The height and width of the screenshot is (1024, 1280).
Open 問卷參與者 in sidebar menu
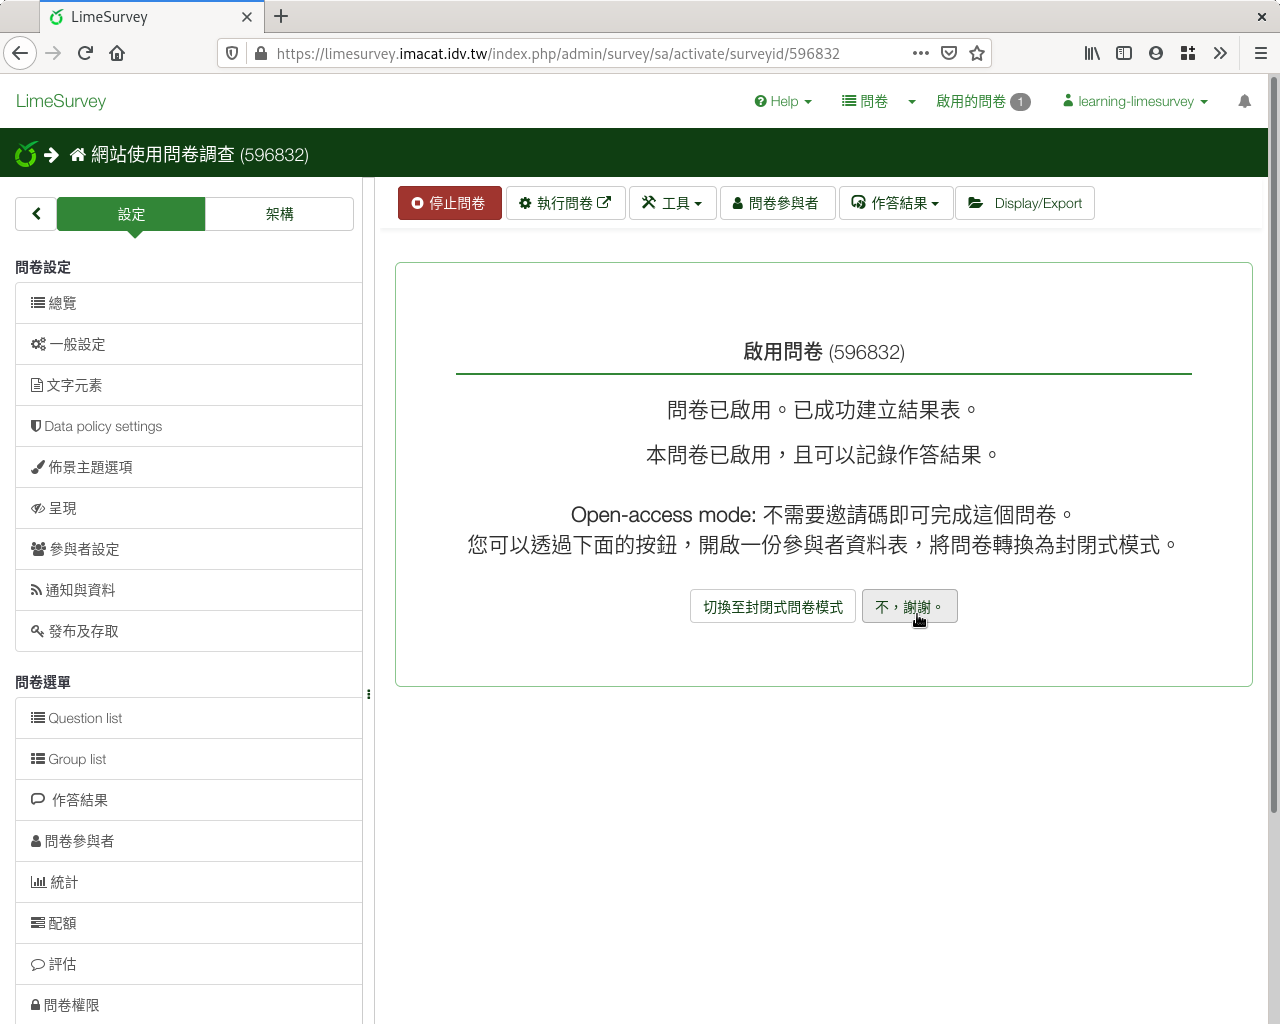pos(189,841)
